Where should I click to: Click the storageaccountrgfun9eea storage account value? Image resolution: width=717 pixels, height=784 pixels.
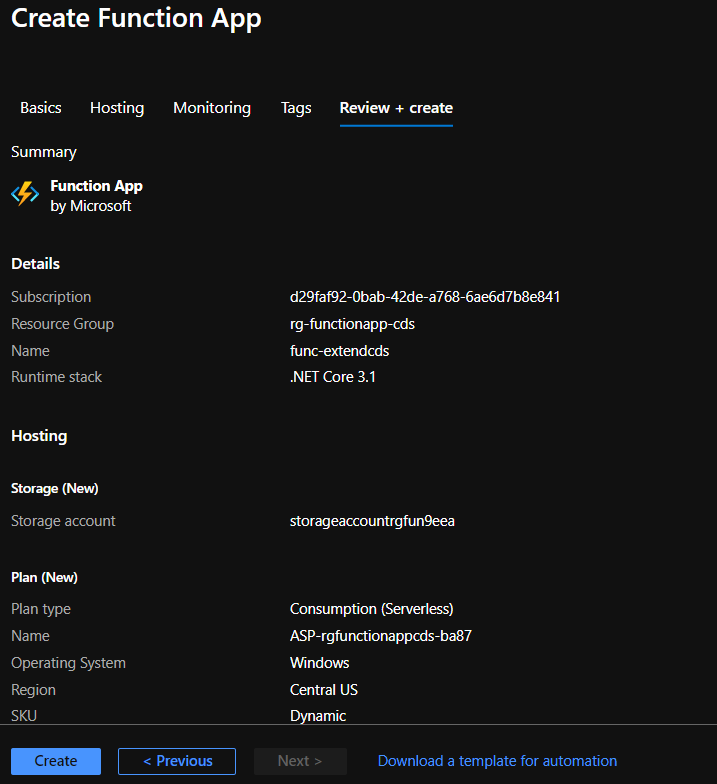[372, 521]
